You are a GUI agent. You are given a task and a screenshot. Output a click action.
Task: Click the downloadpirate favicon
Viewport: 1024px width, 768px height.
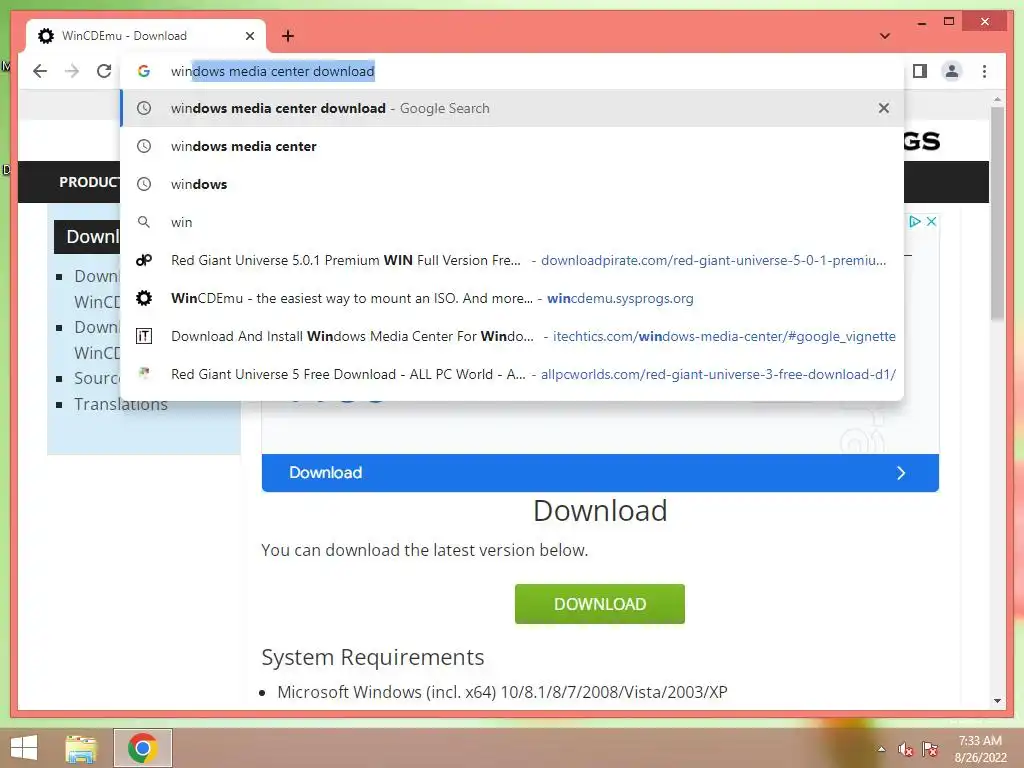[144, 260]
